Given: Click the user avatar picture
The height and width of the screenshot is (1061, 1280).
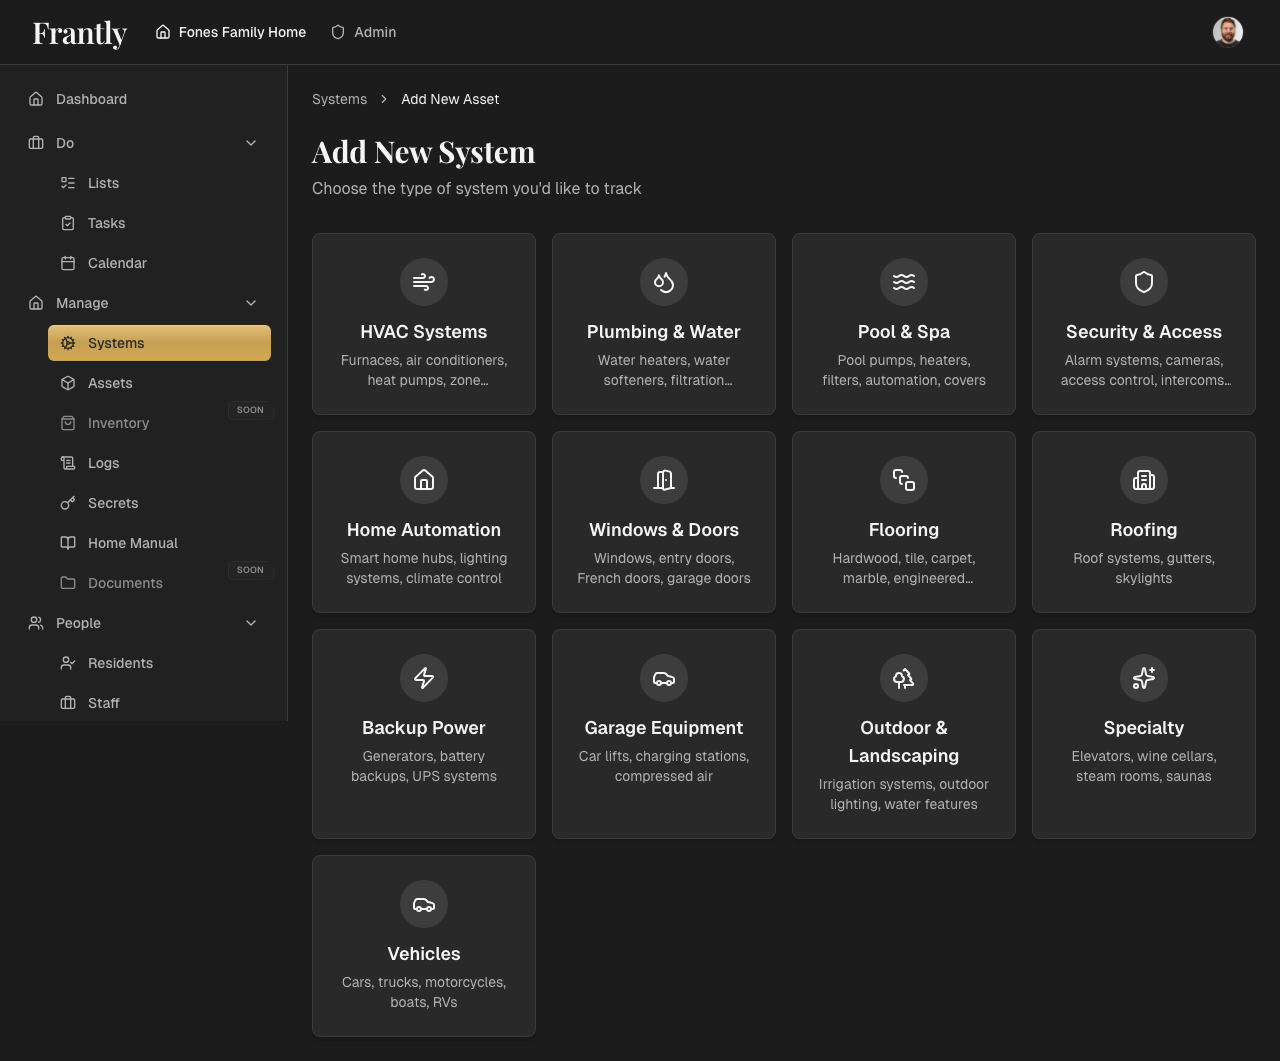Looking at the screenshot, I should [x=1228, y=31].
